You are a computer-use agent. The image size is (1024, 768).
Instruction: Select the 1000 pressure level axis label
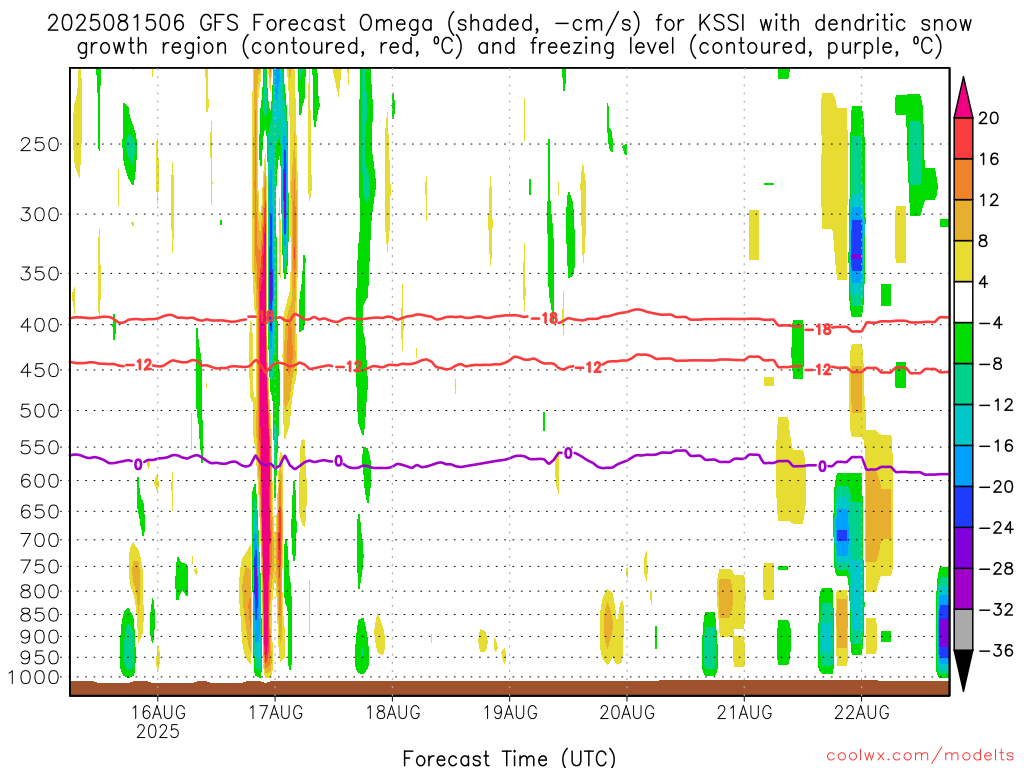pyautogui.click(x=35, y=678)
